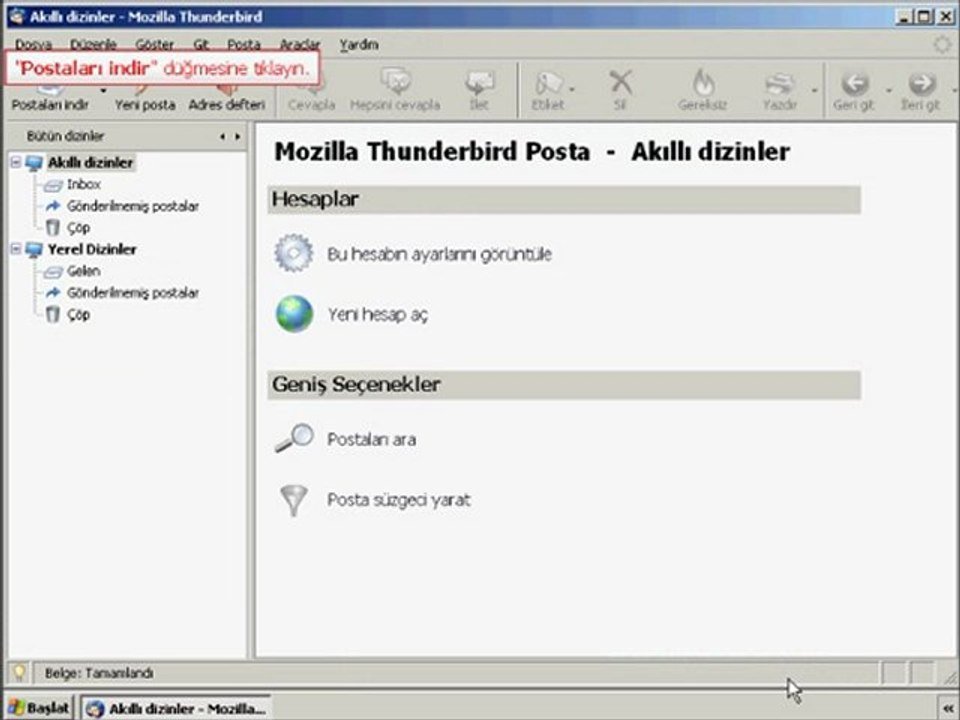Viewport: 960px width, 720px height.
Task: Switch to previous folder view arrow
Action: tap(223, 137)
